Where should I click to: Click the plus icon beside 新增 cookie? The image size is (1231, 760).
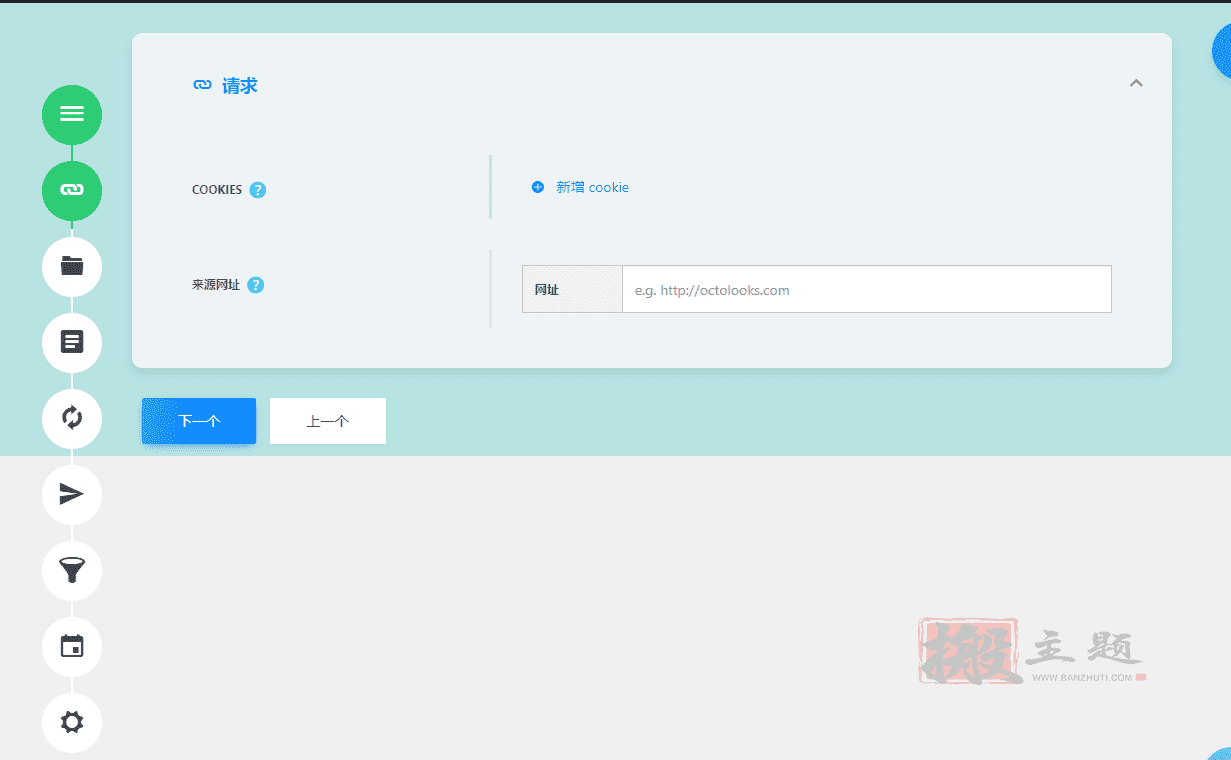click(538, 187)
